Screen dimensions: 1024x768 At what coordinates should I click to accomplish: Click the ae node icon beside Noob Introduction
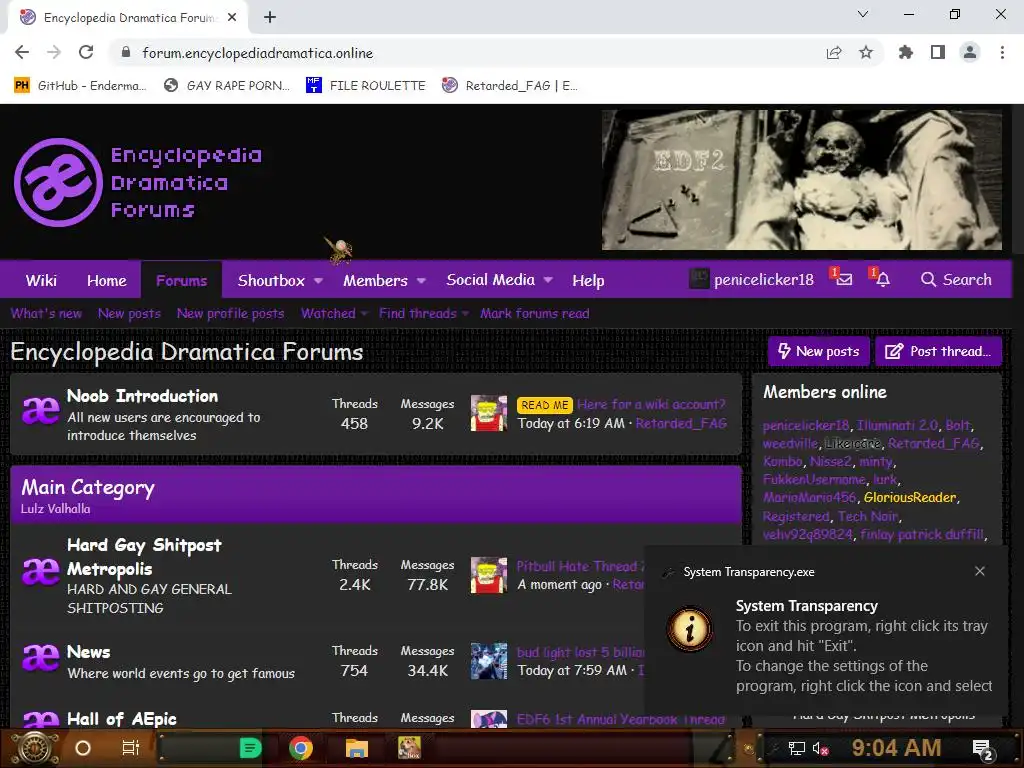[40, 411]
